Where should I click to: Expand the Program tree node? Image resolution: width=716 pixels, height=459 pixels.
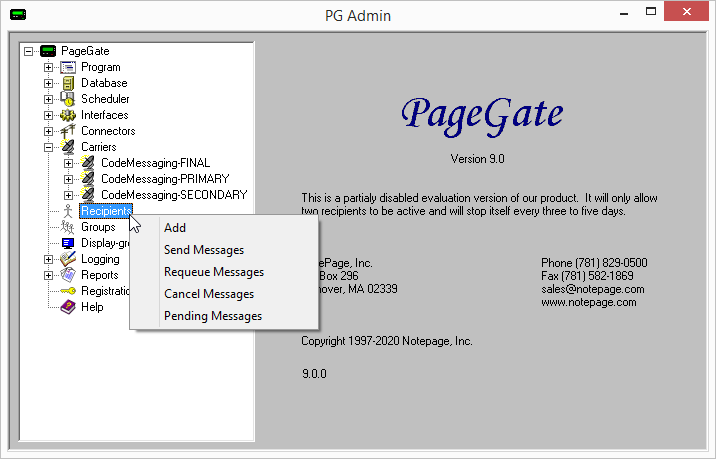click(x=48, y=68)
